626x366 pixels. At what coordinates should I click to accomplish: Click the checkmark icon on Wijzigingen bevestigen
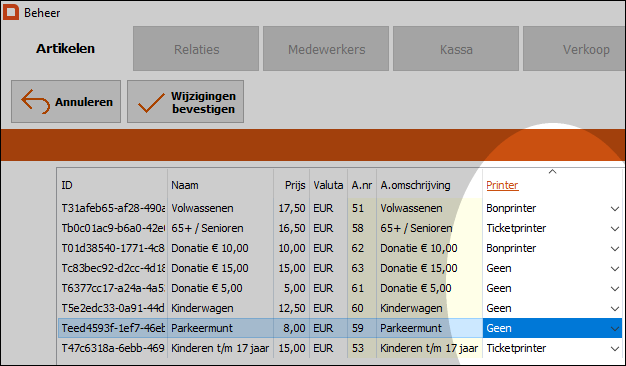pos(151,103)
